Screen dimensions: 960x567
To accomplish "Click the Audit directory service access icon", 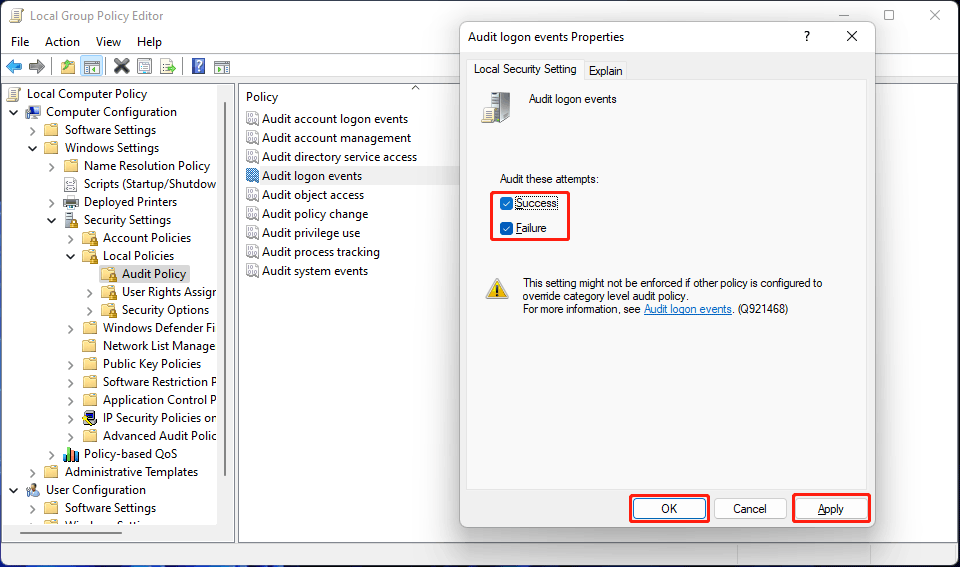I will 252,157.
